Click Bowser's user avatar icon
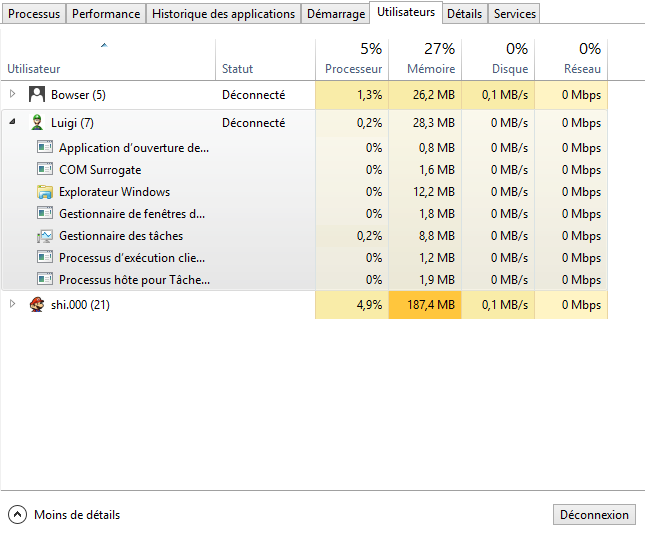The height and width of the screenshot is (539, 645). 37,95
